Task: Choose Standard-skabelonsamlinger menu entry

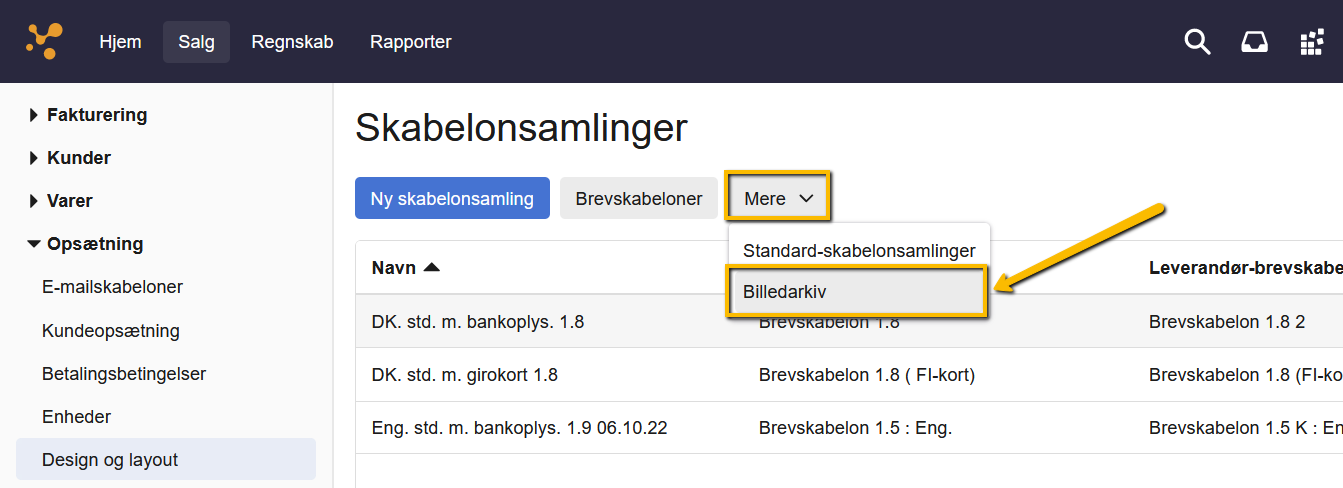Action: (859, 251)
